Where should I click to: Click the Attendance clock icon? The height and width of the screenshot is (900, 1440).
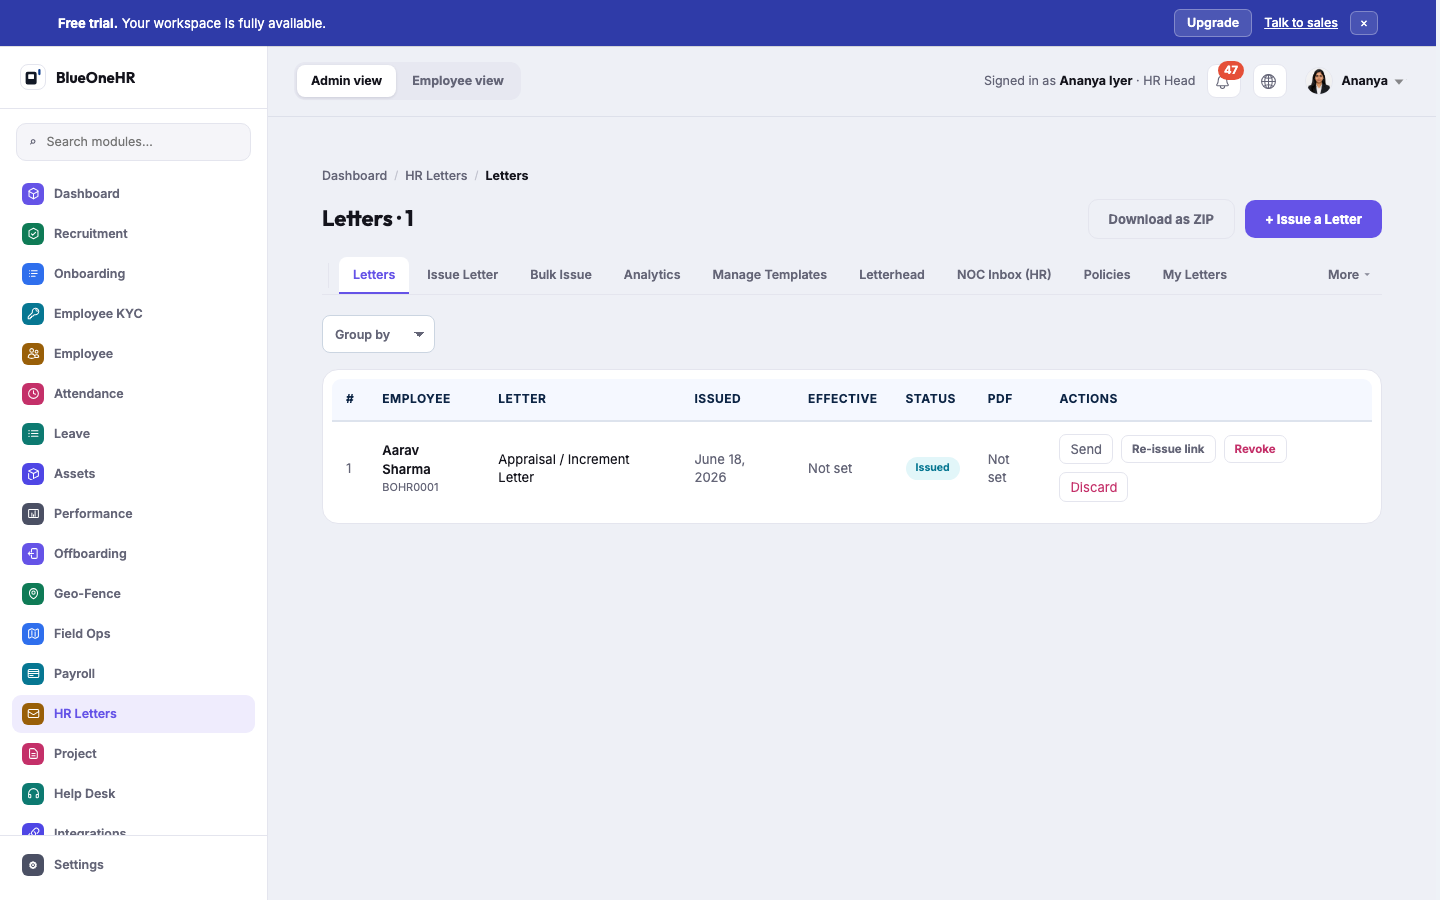click(33, 394)
